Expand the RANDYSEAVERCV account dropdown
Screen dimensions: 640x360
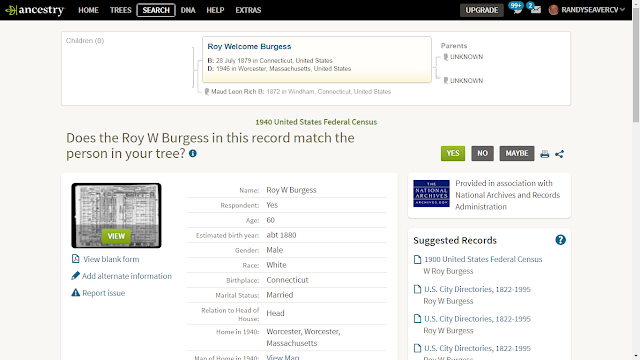coord(593,10)
